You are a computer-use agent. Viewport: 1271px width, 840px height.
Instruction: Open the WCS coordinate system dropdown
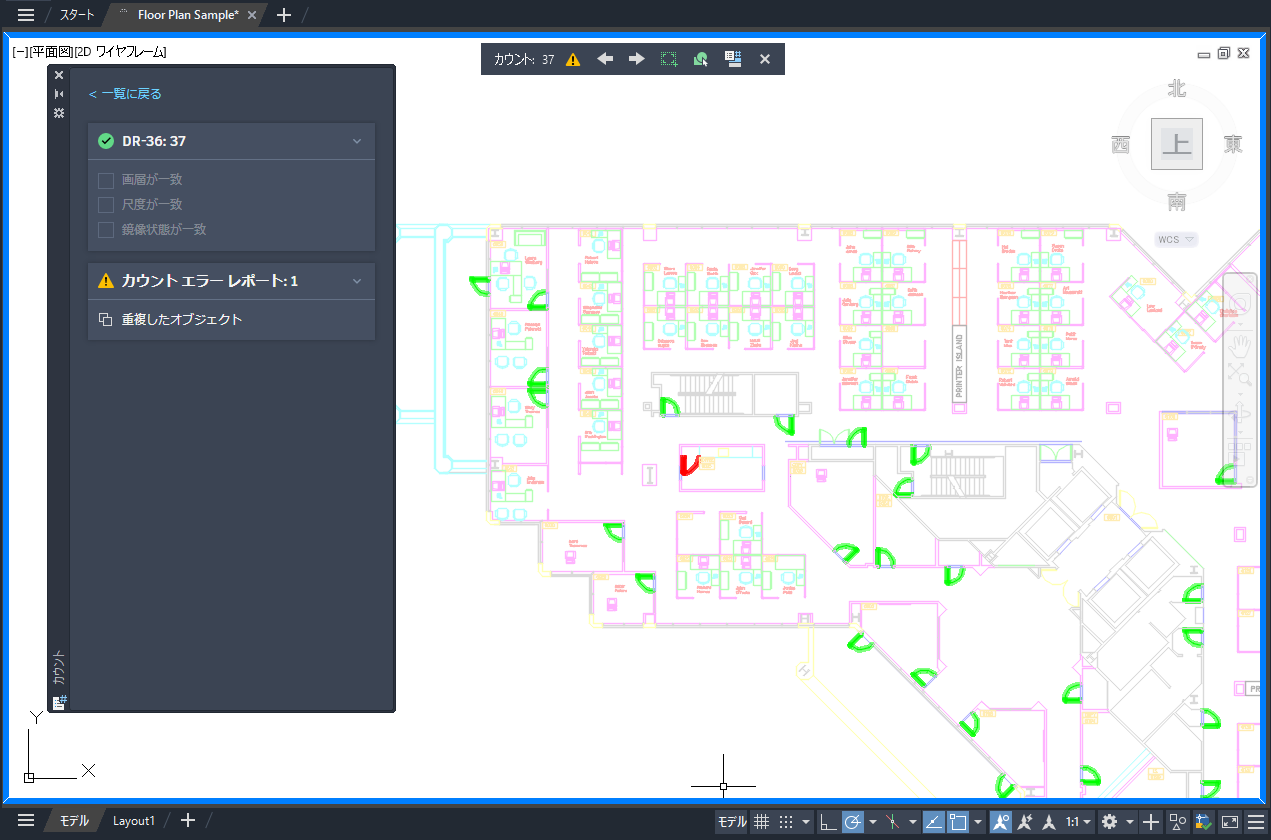(x=1177, y=240)
